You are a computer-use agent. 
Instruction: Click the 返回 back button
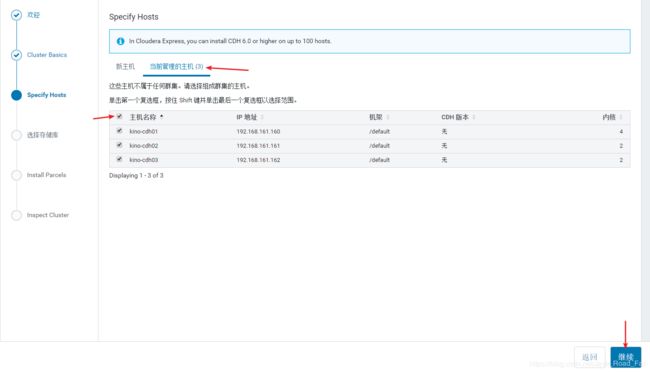(589, 357)
